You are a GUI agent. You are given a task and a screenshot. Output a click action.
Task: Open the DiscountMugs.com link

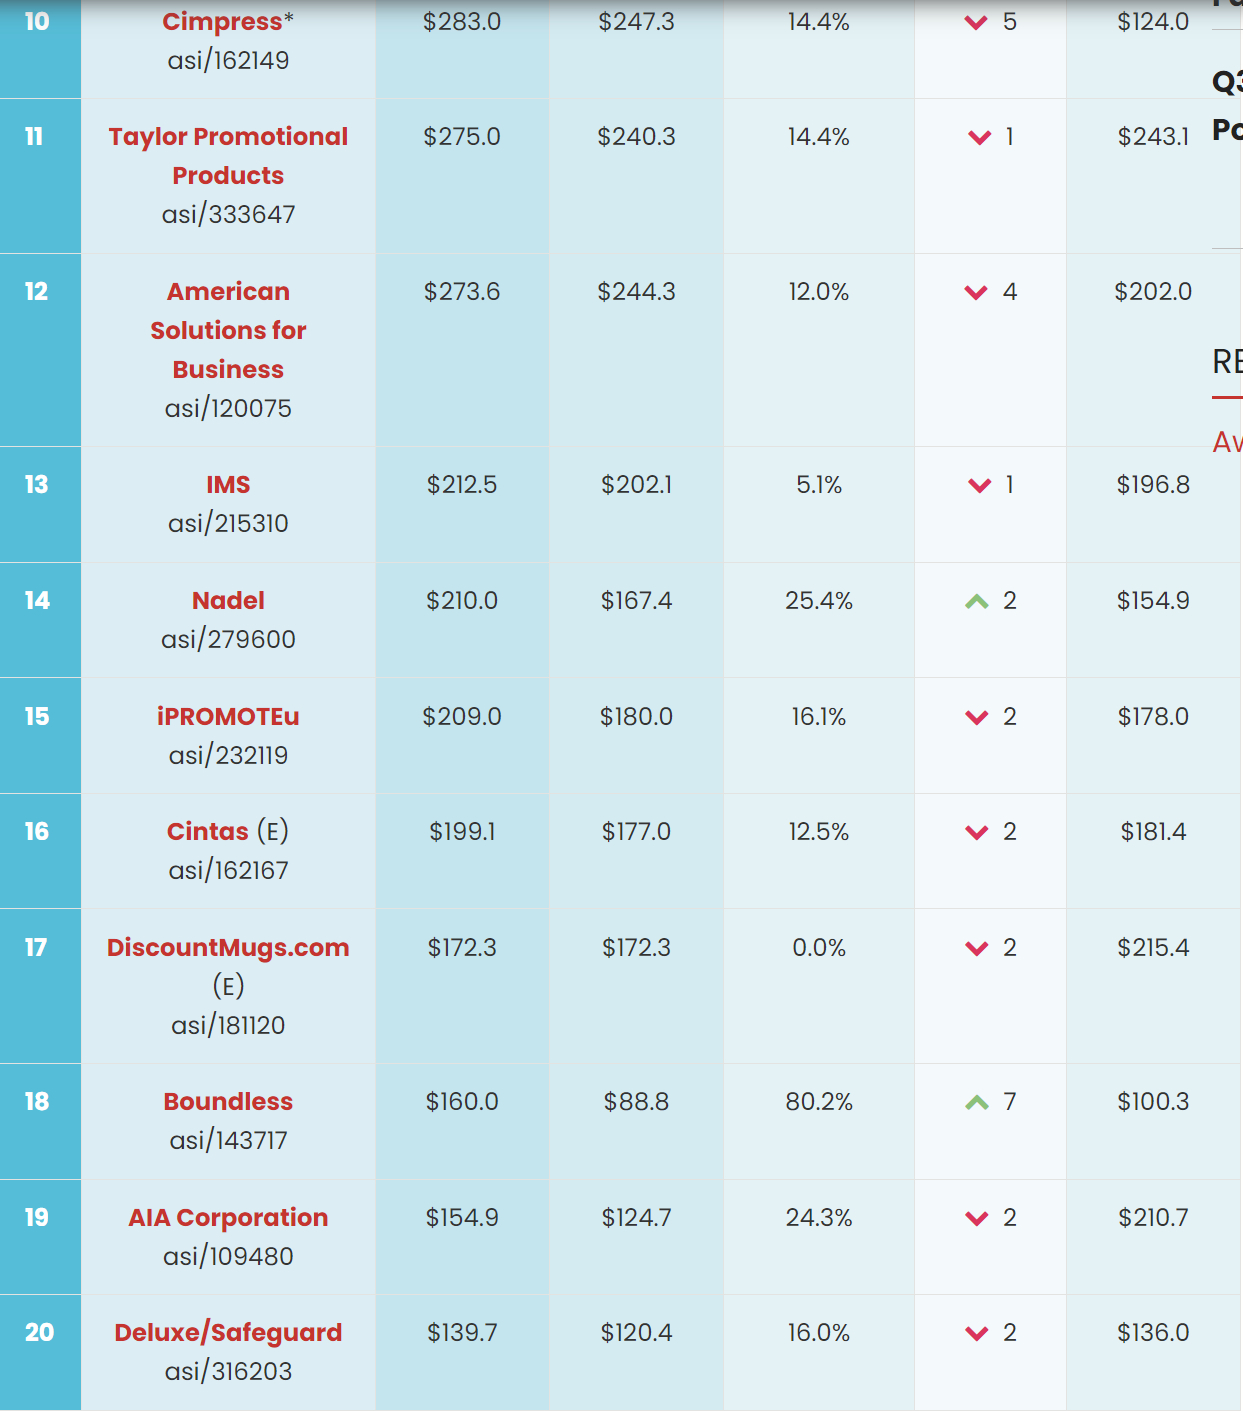228,948
